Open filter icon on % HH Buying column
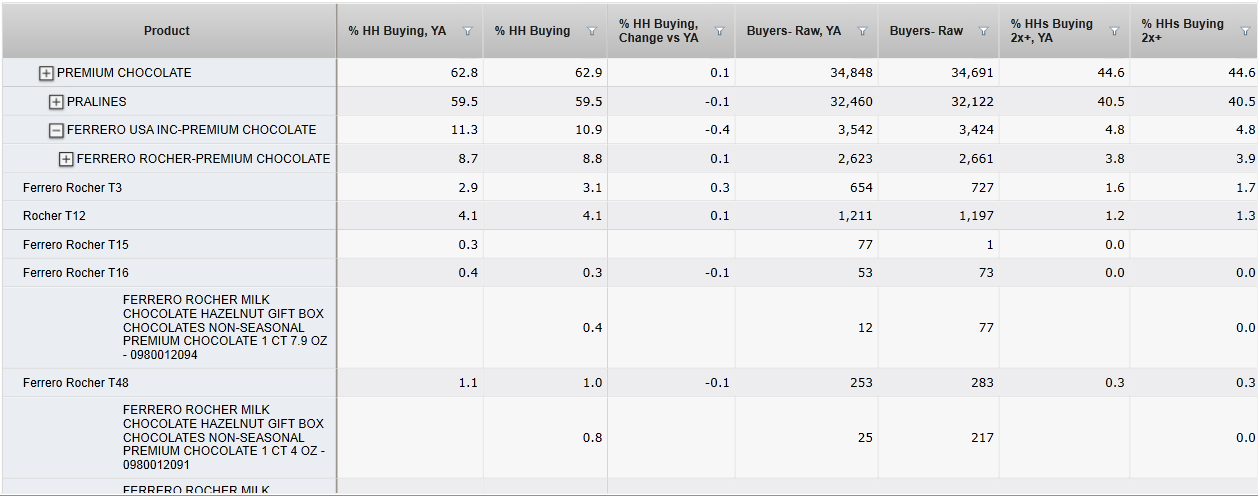Screen dimensions: 1258x497 coord(591,32)
